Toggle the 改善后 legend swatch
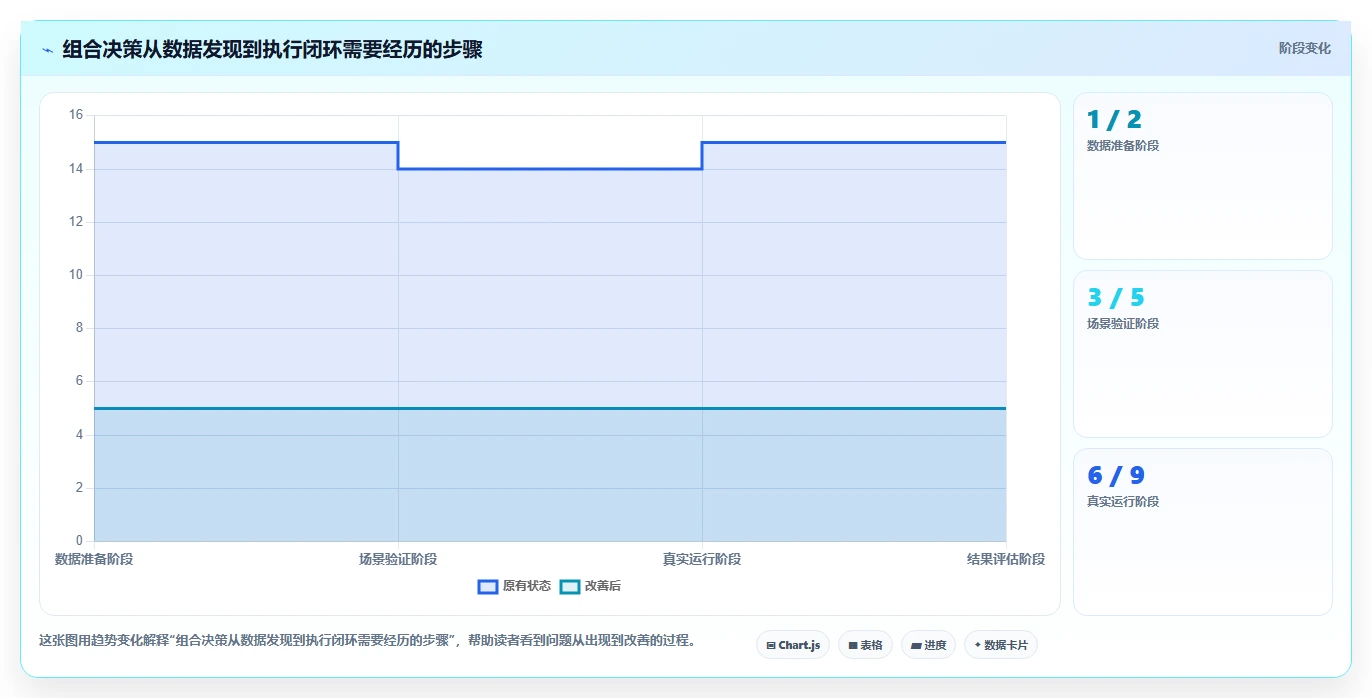Viewport: 1372px width, 698px height. tap(570, 587)
